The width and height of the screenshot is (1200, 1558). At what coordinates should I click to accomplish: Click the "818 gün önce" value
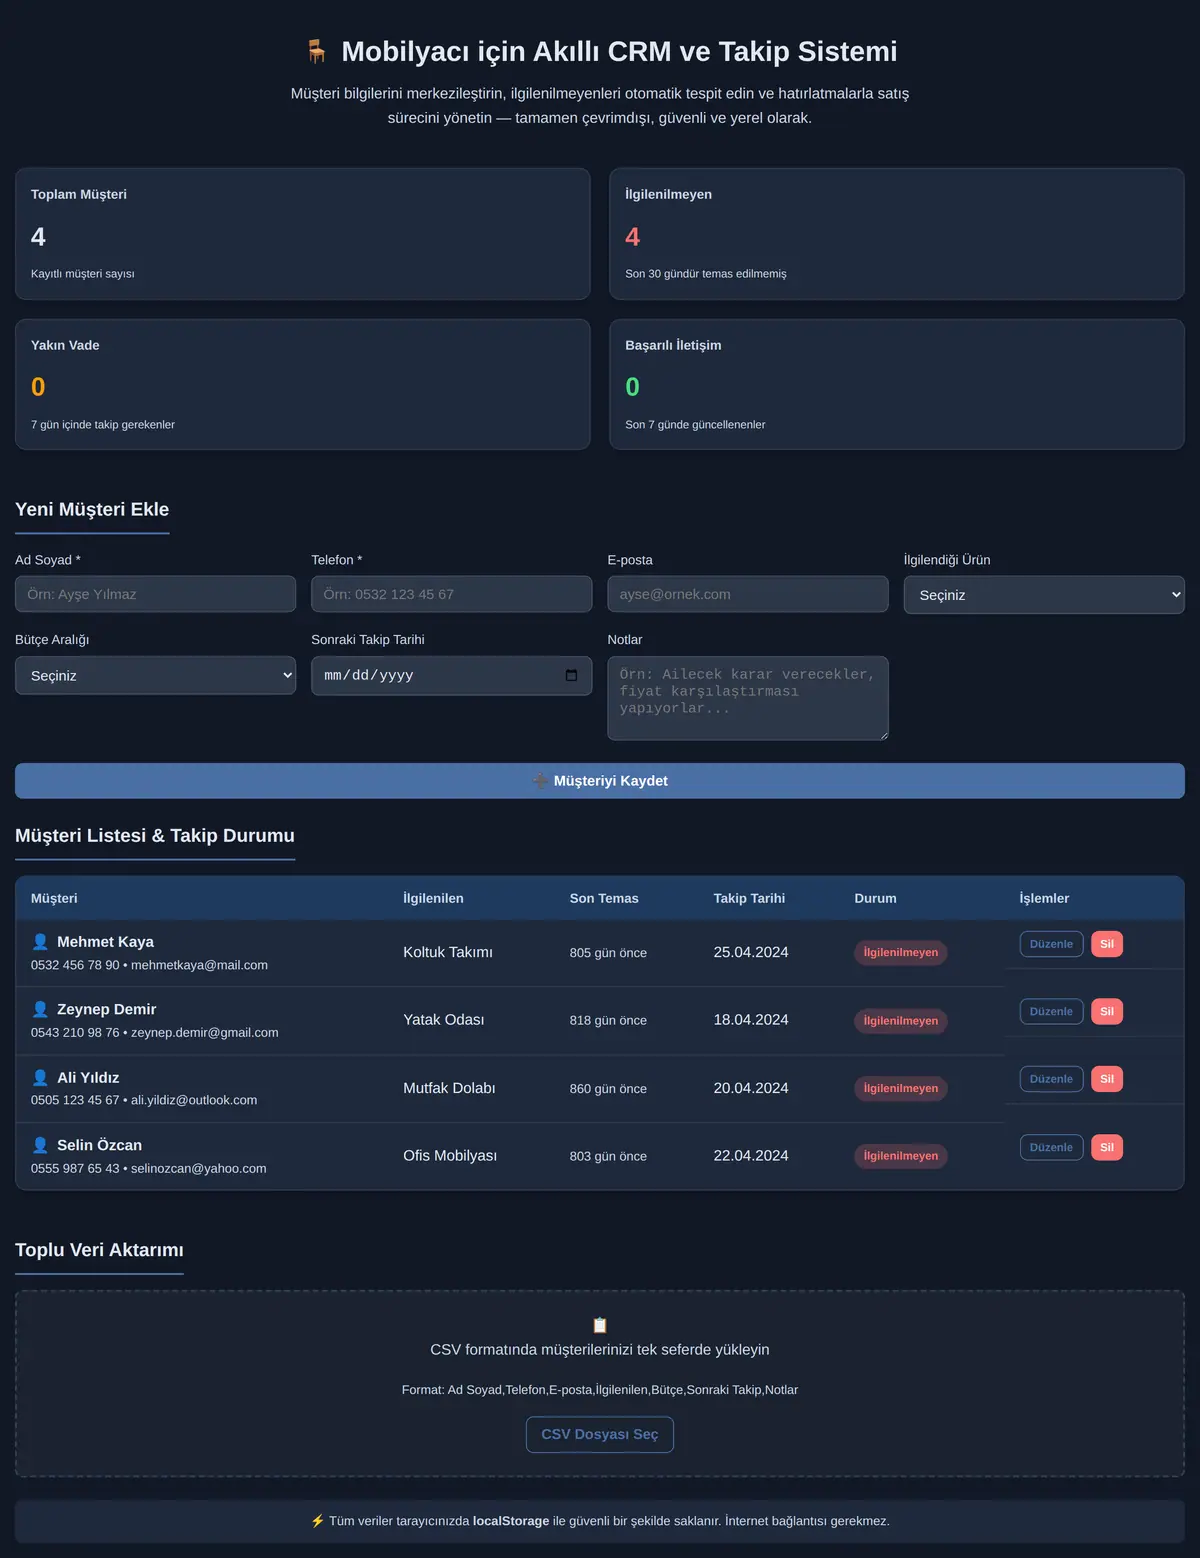click(x=608, y=1021)
